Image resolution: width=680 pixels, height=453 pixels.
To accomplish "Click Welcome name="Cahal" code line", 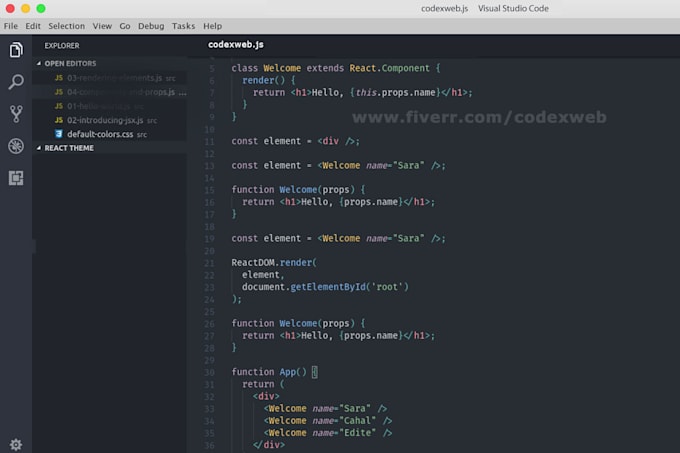I will [328, 420].
